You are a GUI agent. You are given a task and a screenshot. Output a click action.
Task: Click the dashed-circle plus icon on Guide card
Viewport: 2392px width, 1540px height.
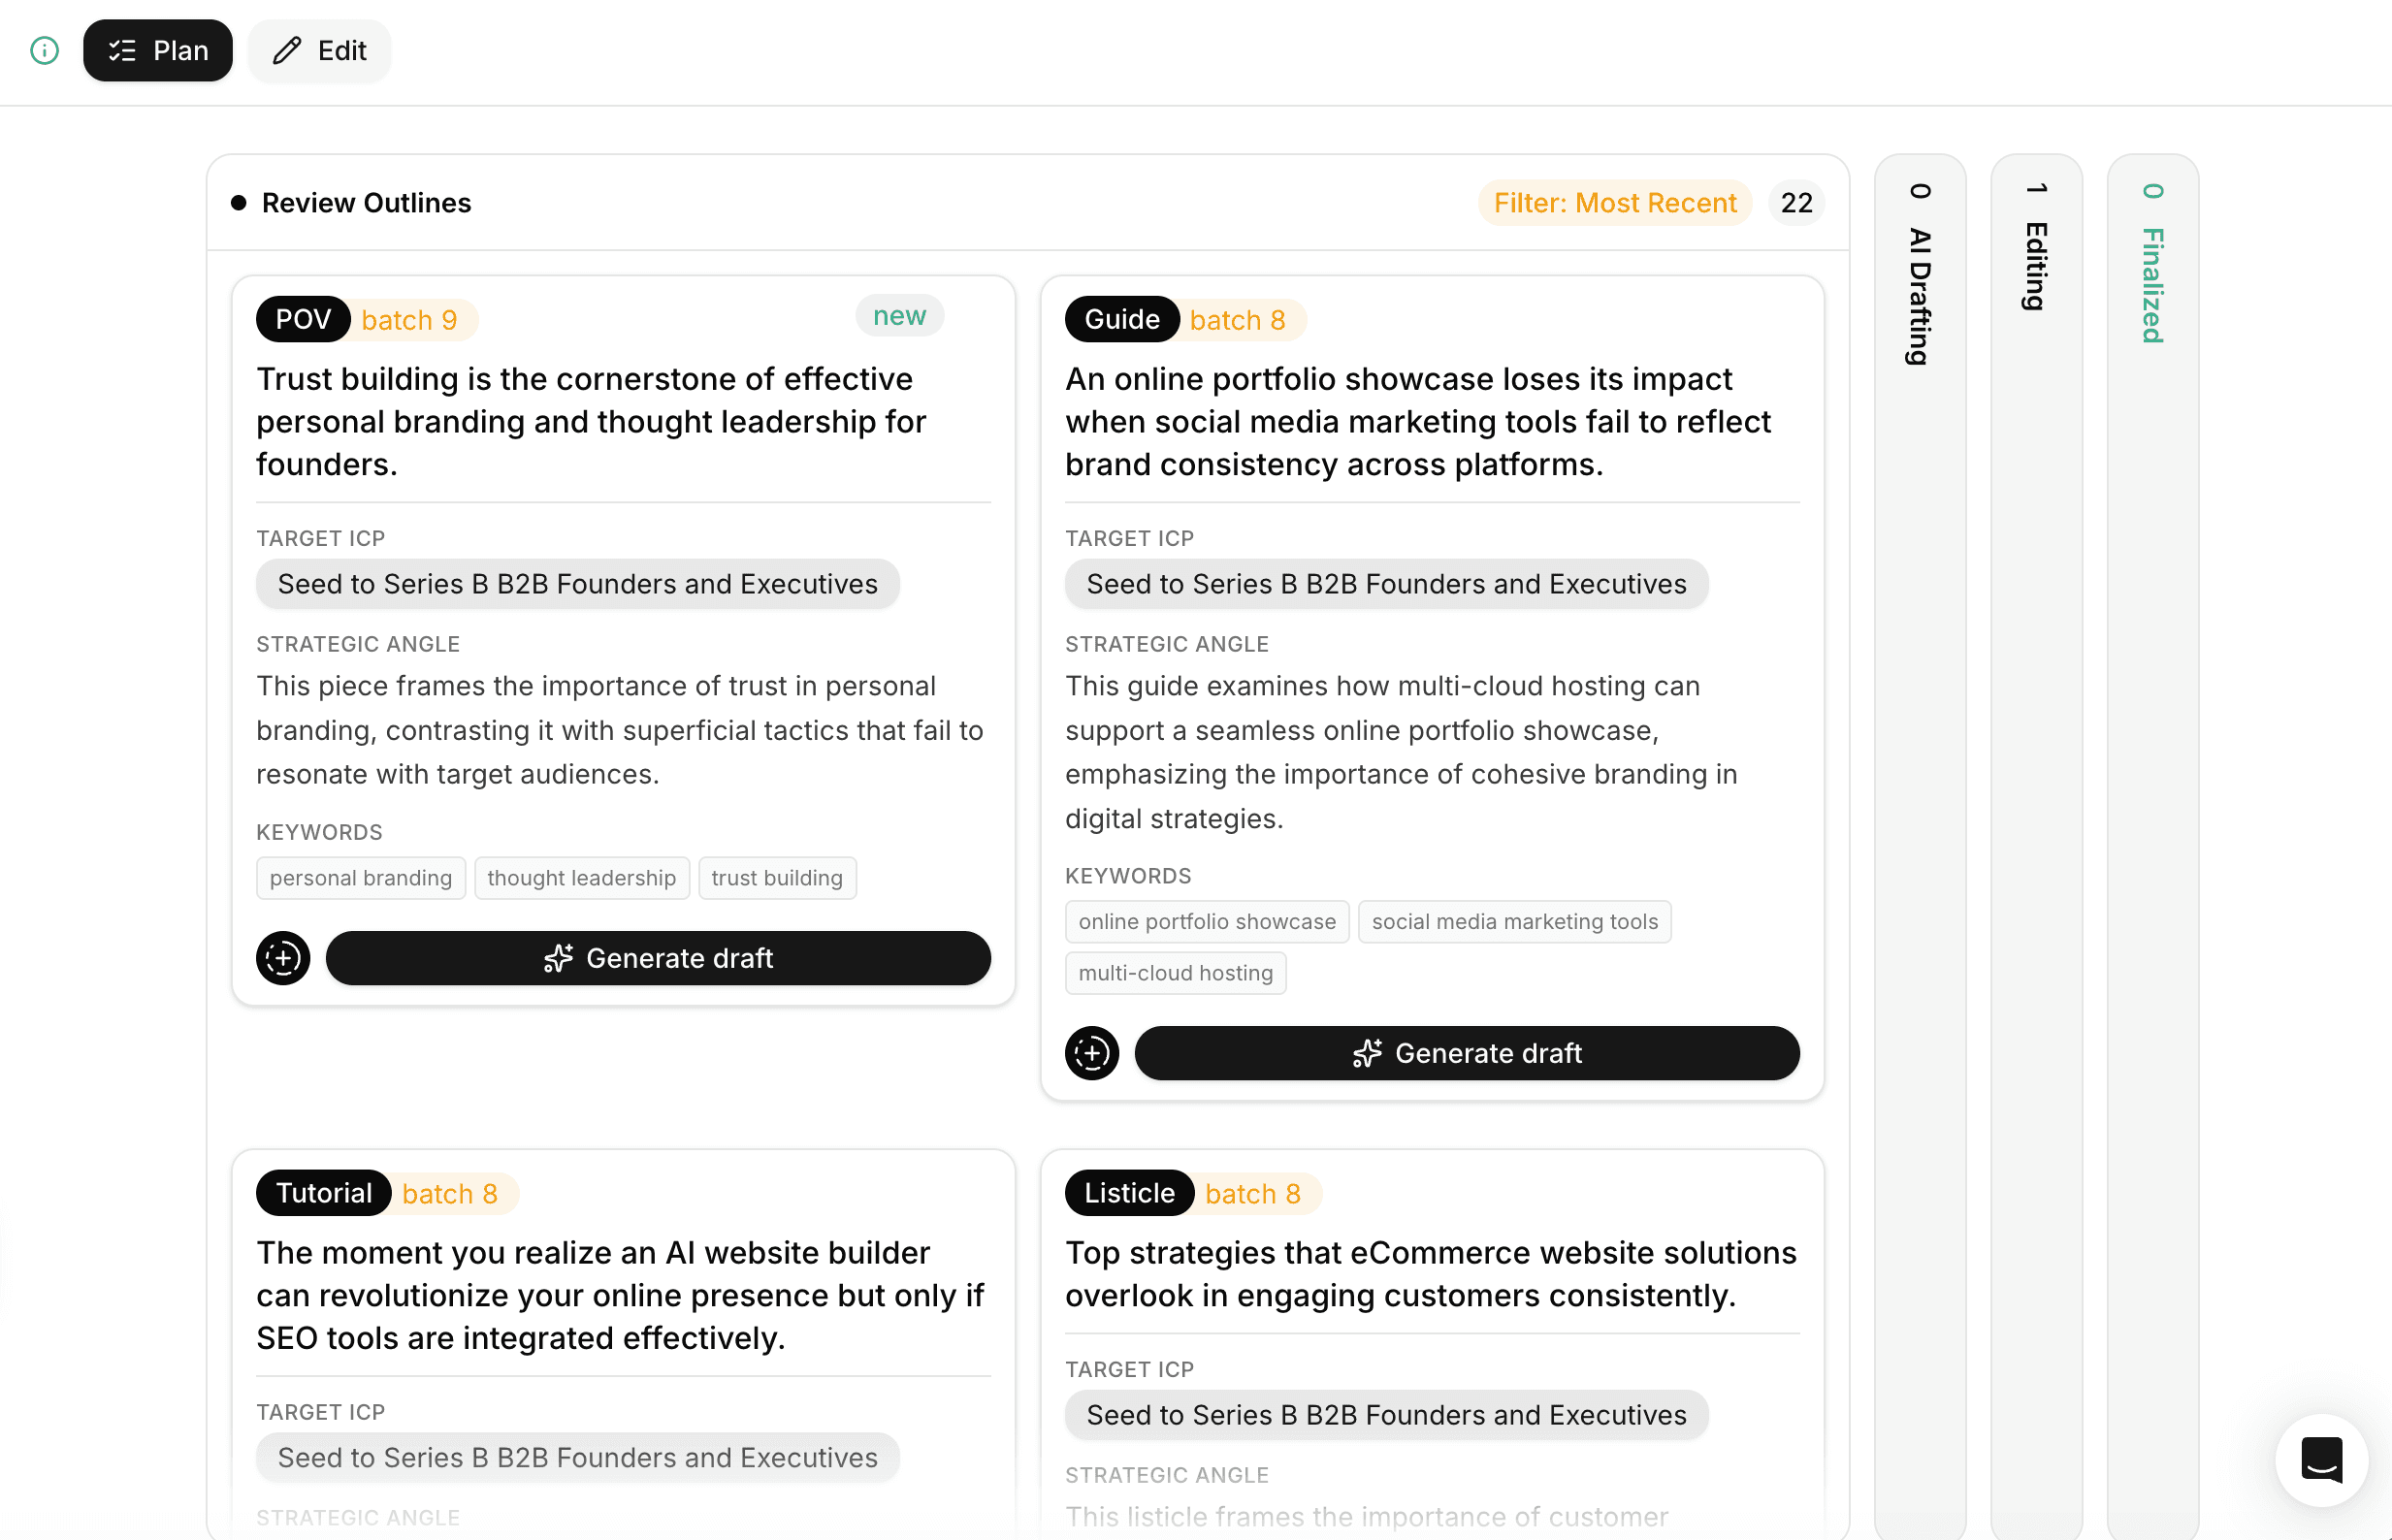pos(1091,1053)
